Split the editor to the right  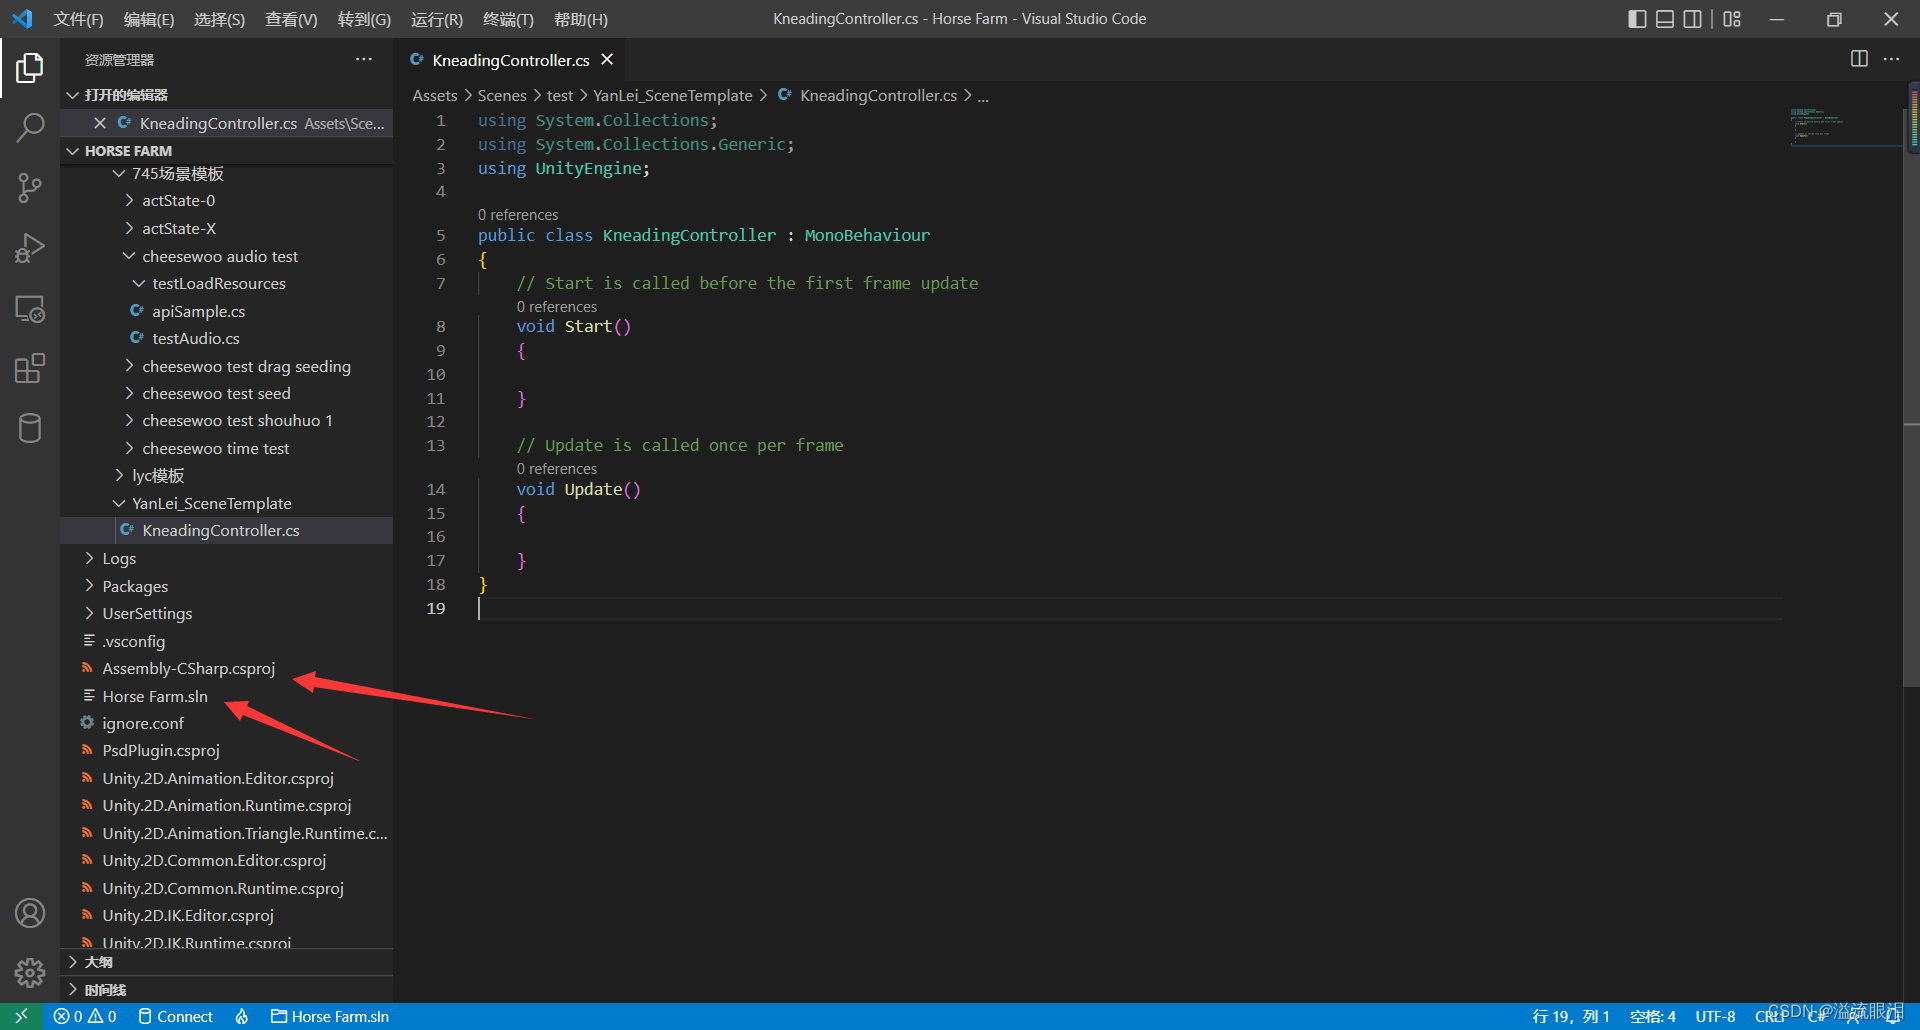1859,59
